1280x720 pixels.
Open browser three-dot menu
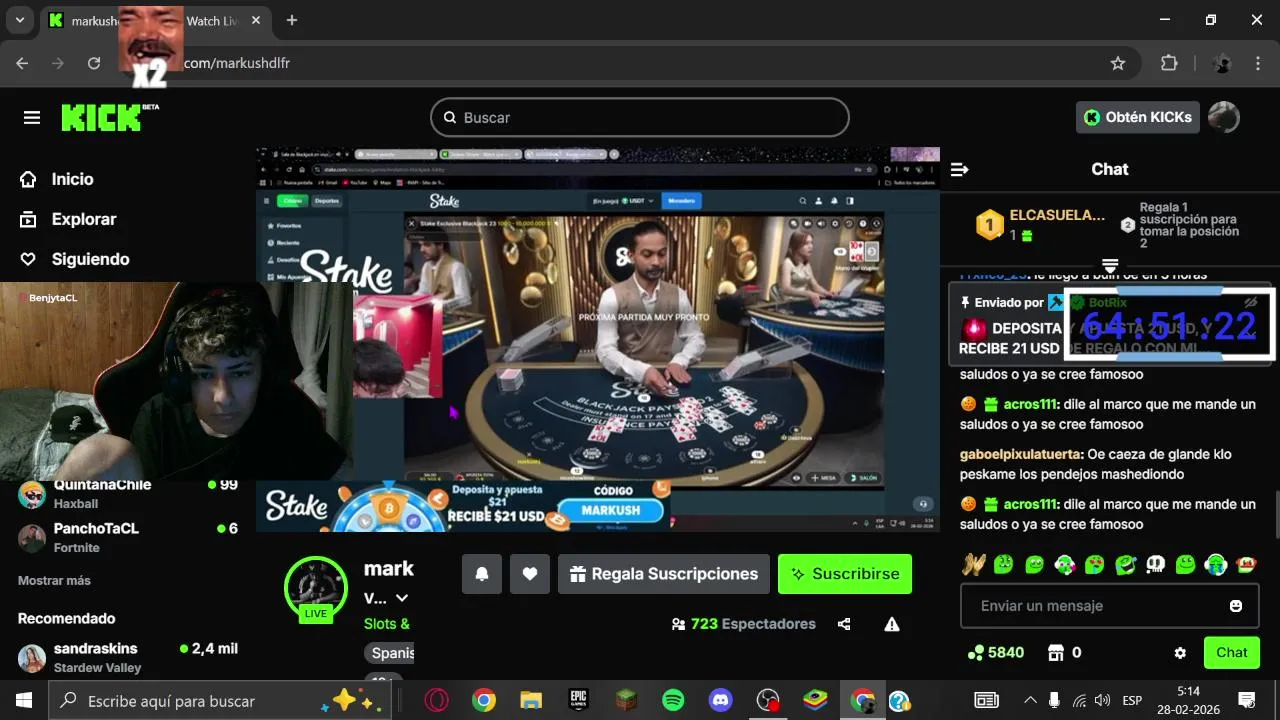[1257, 63]
